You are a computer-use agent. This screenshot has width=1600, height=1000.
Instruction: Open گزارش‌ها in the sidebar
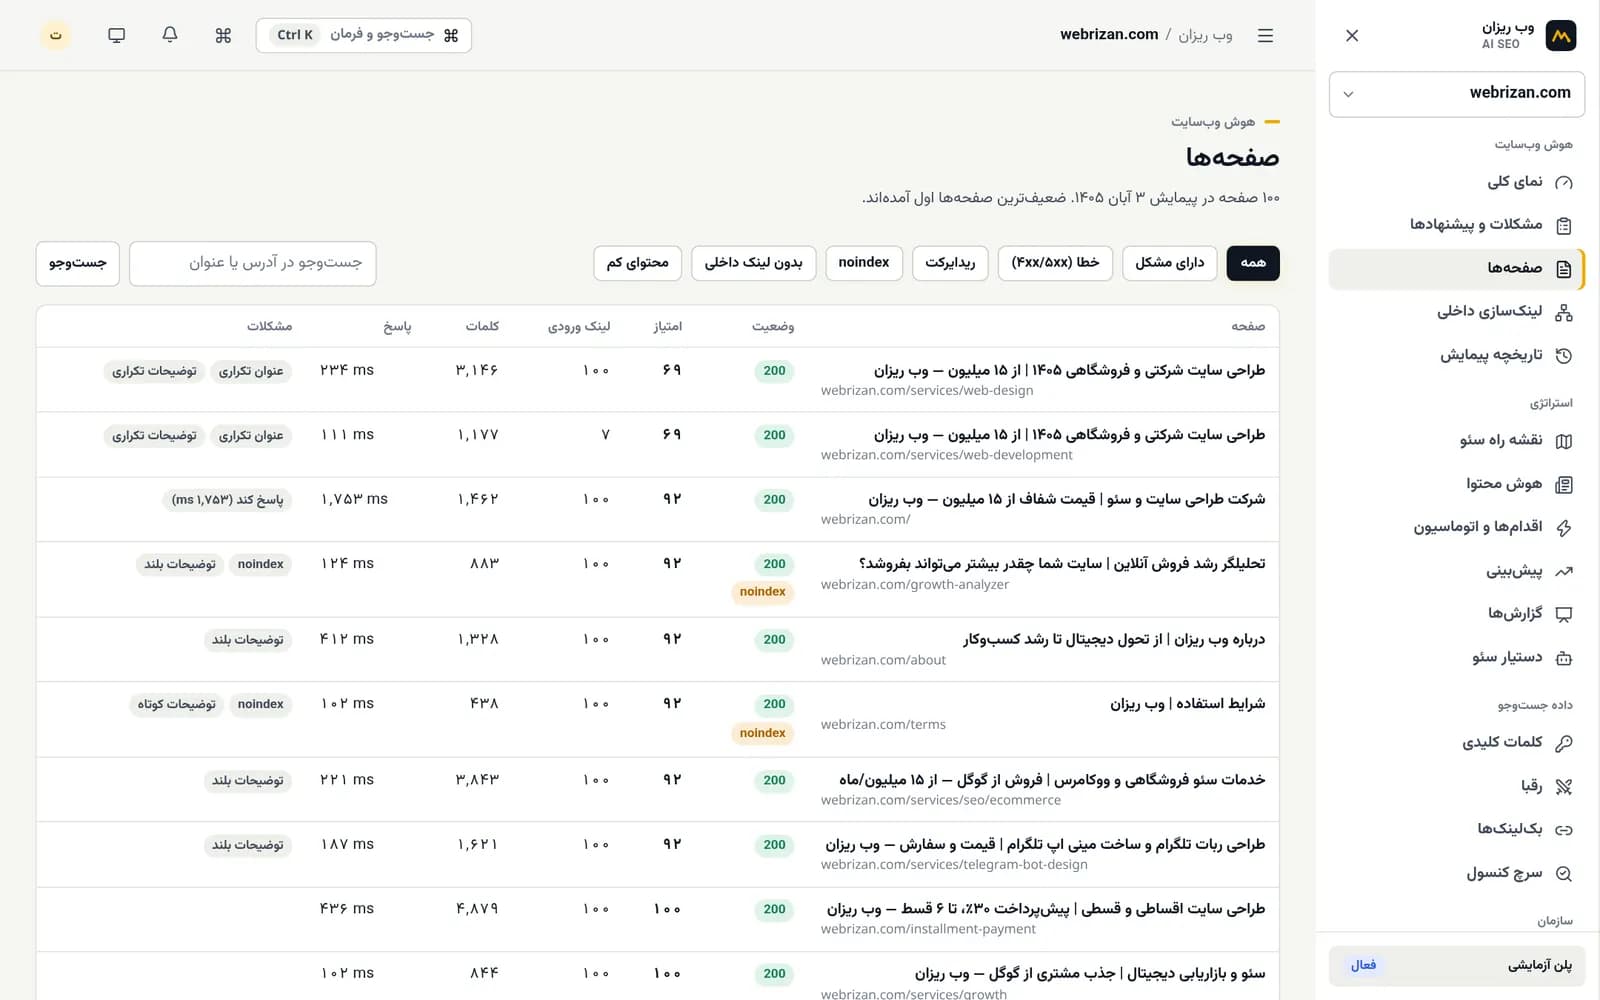(x=1457, y=613)
